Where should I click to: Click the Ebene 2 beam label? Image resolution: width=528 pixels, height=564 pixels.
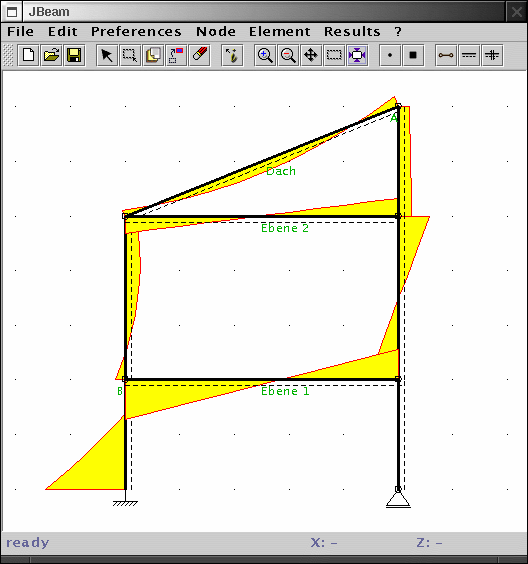click(x=285, y=228)
